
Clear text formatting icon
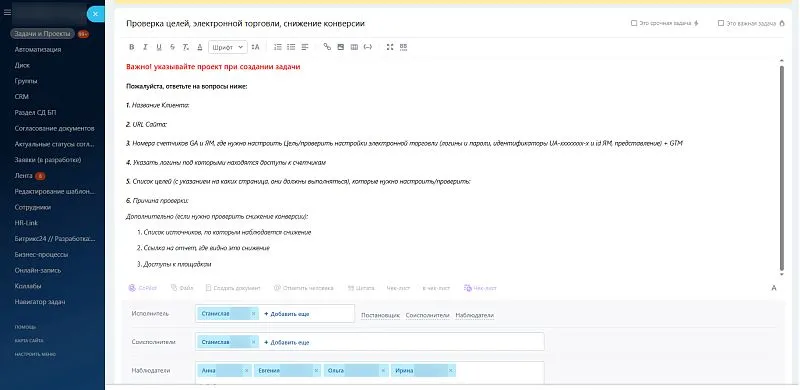point(186,47)
